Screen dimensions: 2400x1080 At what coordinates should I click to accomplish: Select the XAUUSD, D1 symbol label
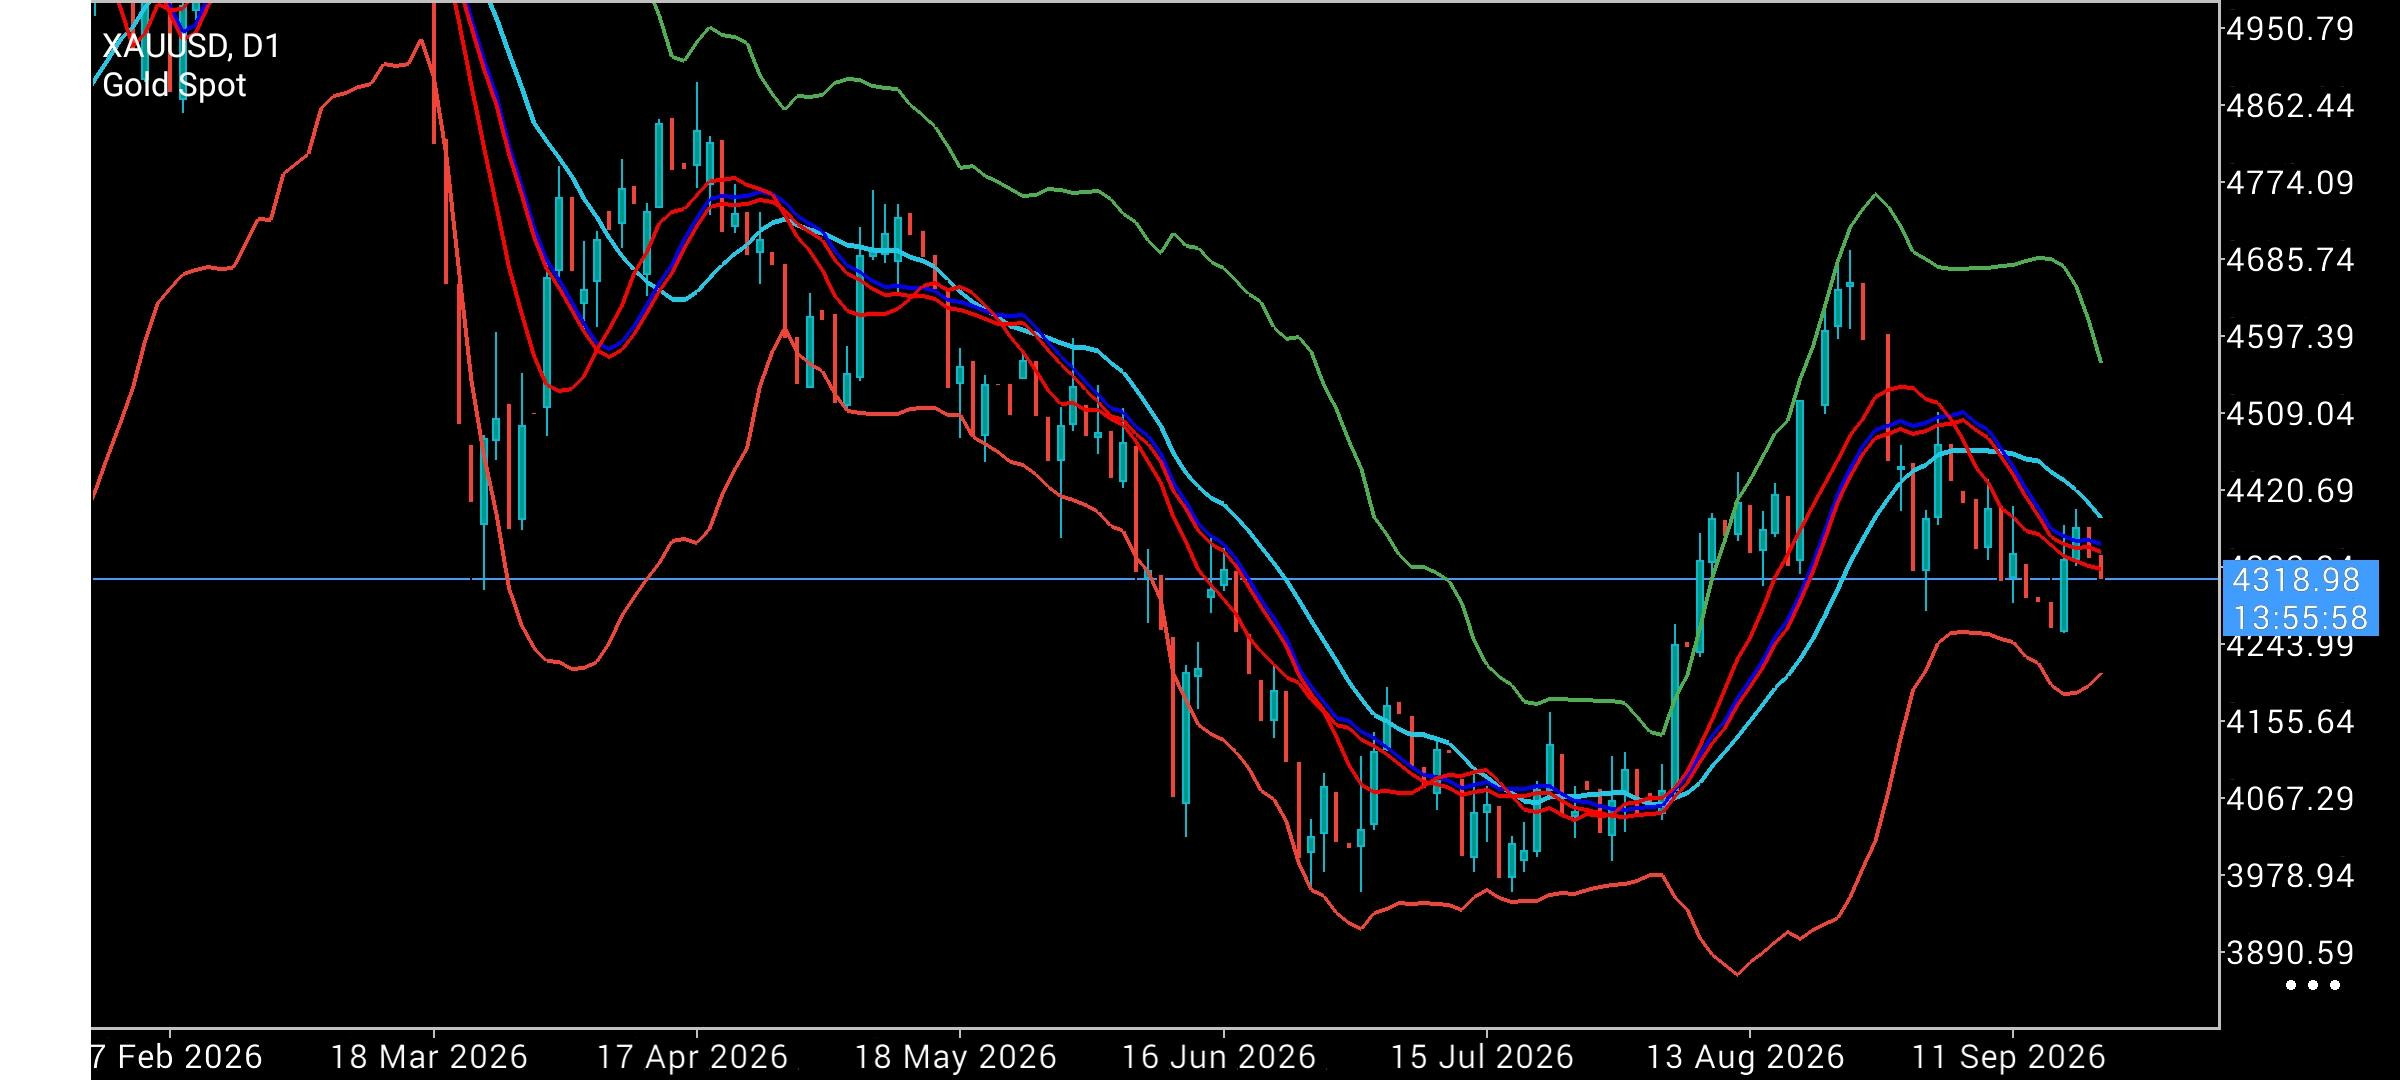tap(191, 46)
